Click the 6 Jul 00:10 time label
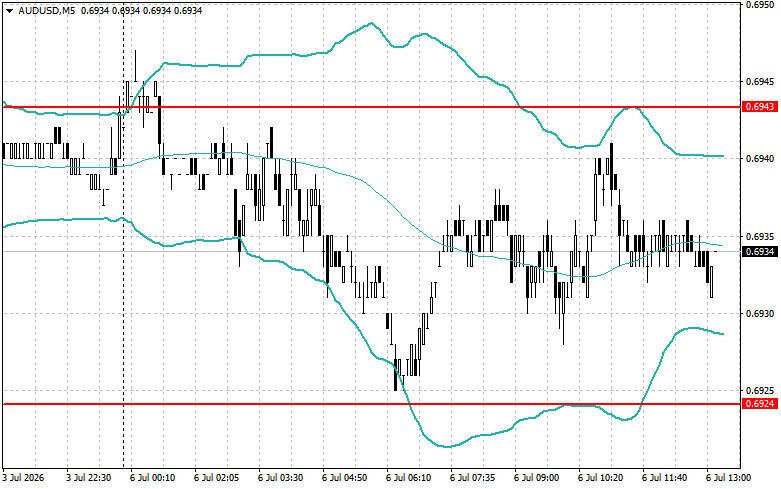Viewport: 781px width, 489px height. coord(152,478)
